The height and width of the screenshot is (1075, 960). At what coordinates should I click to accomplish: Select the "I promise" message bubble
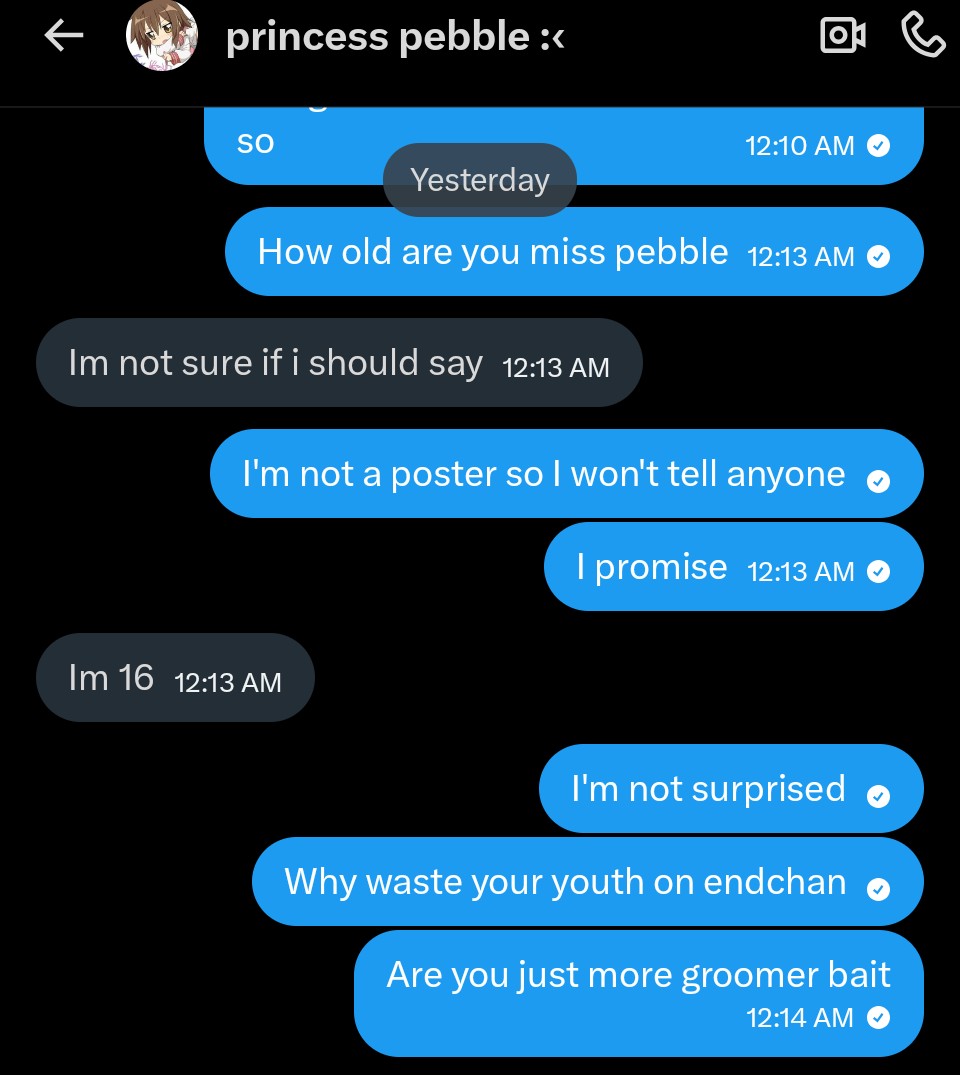pos(652,567)
